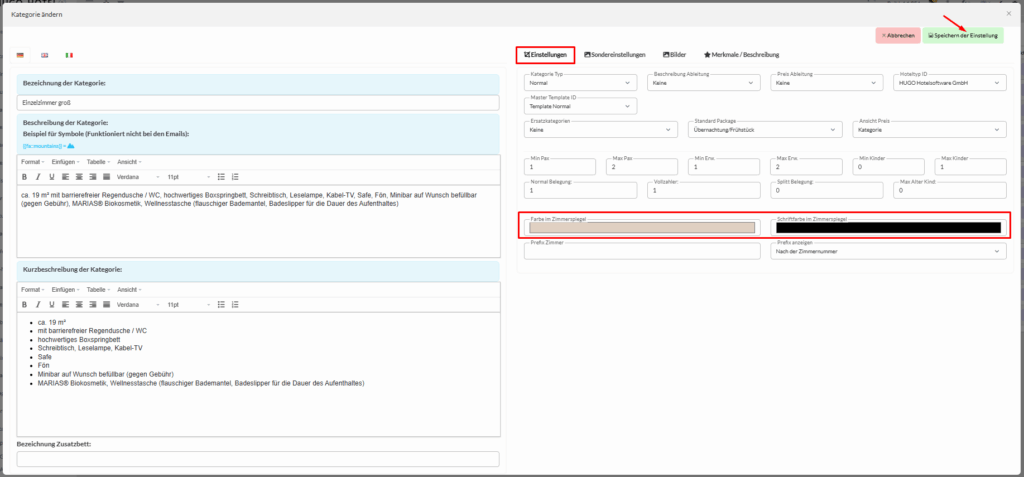Expand the Standard Package dropdown
The width and height of the screenshot is (1024, 477).
coord(767,129)
